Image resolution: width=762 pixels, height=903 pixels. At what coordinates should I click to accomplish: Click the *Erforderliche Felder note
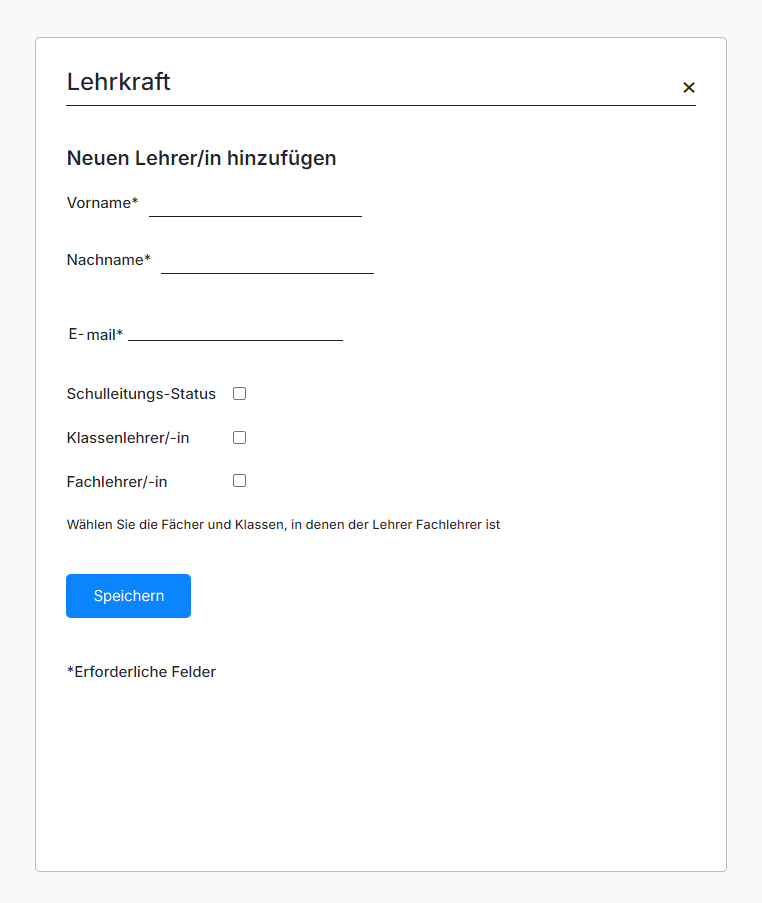click(141, 672)
